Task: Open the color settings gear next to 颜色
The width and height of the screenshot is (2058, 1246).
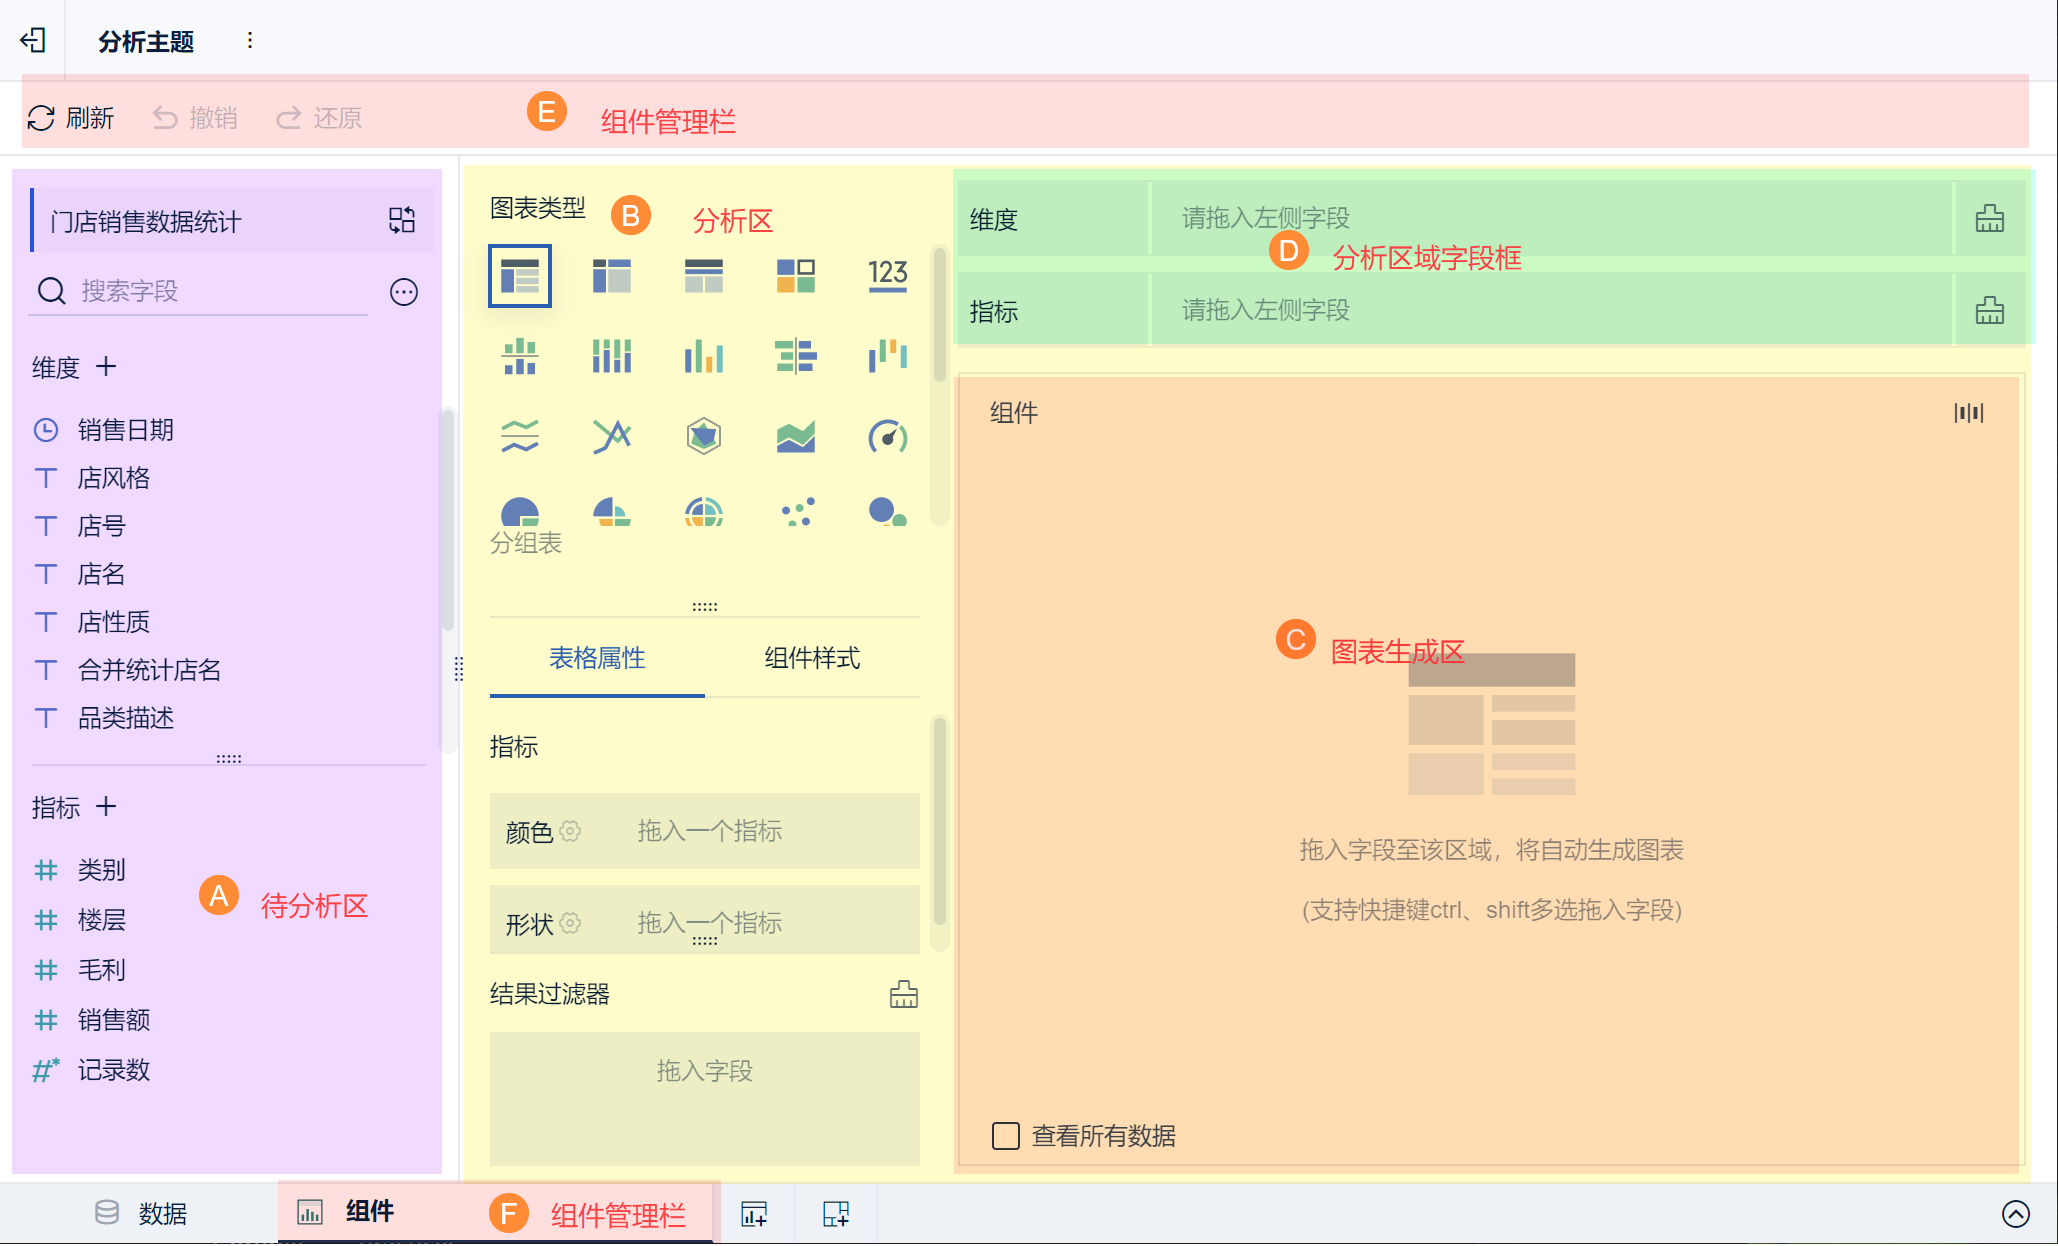Action: (x=570, y=831)
